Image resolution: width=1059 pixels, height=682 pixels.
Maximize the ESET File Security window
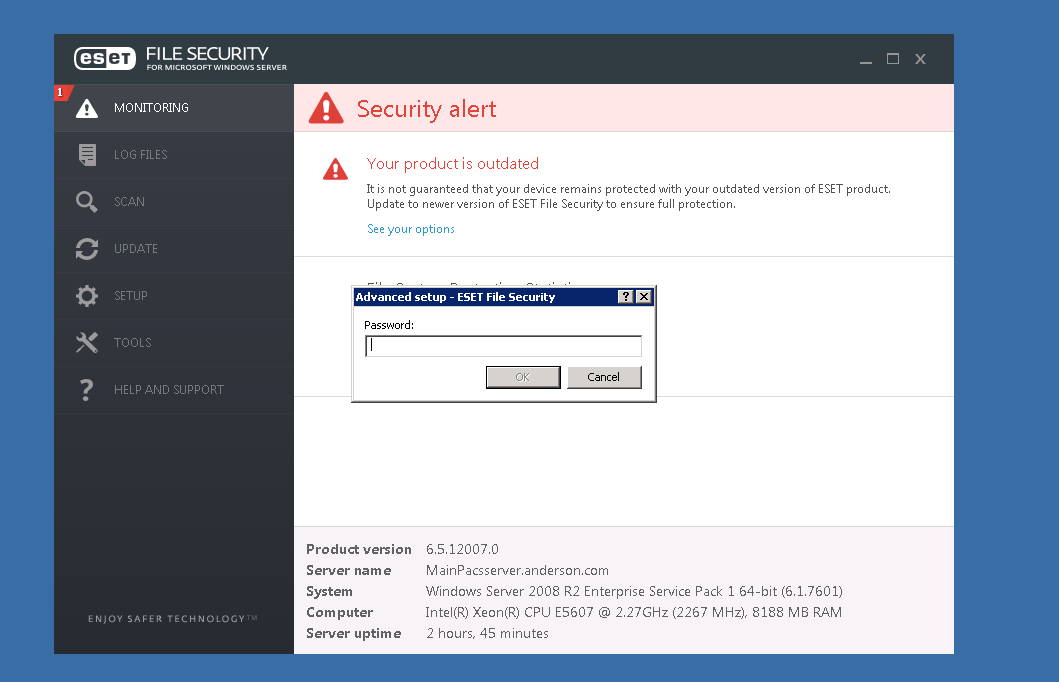893,59
